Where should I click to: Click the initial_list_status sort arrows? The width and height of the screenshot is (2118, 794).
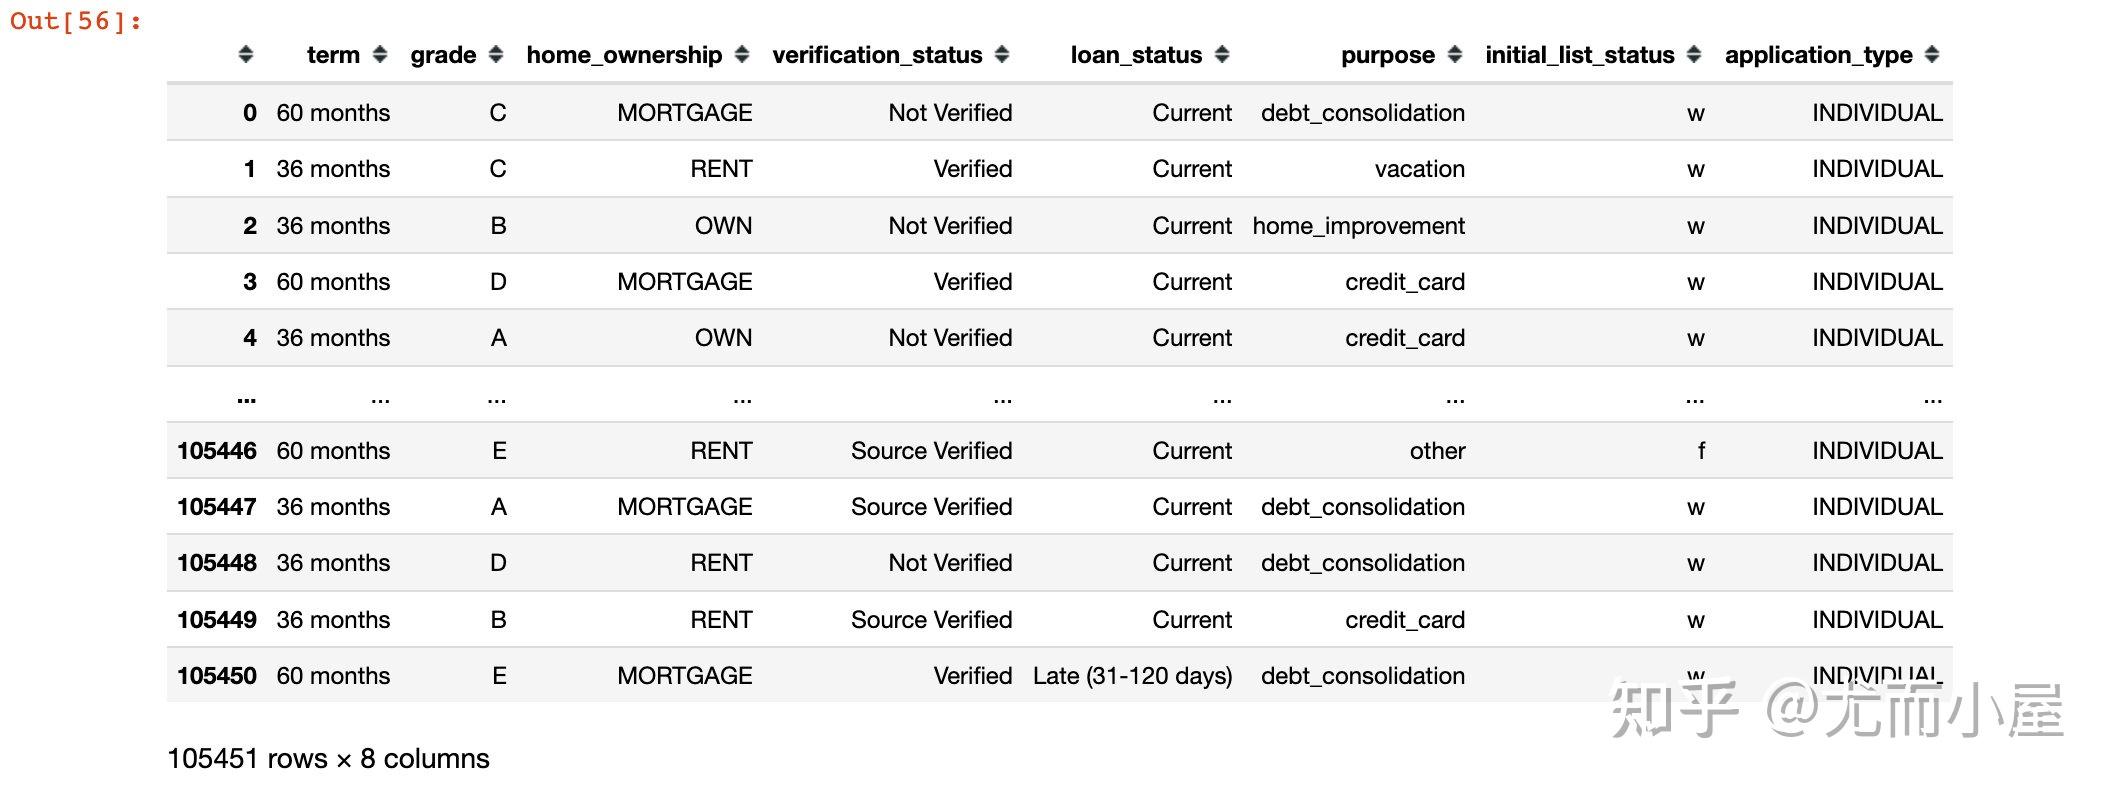1693,55
